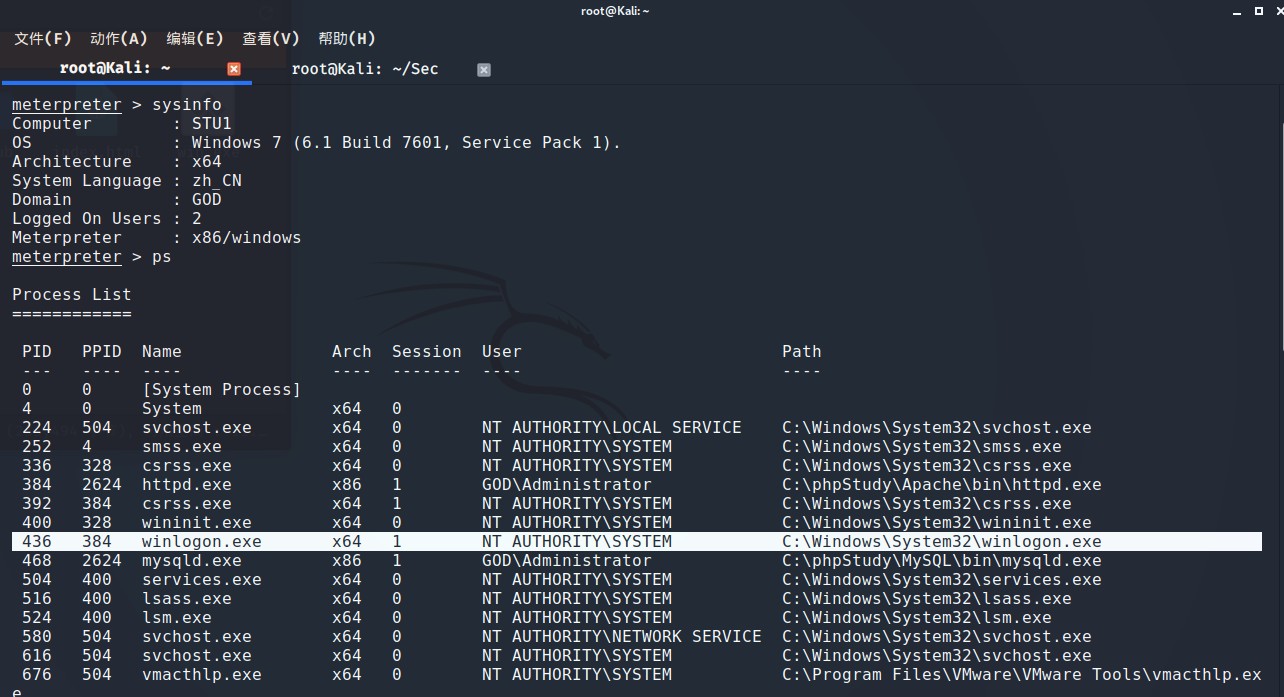Image resolution: width=1284 pixels, height=697 pixels.
Task: Click the ps command text
Action: [162, 257]
